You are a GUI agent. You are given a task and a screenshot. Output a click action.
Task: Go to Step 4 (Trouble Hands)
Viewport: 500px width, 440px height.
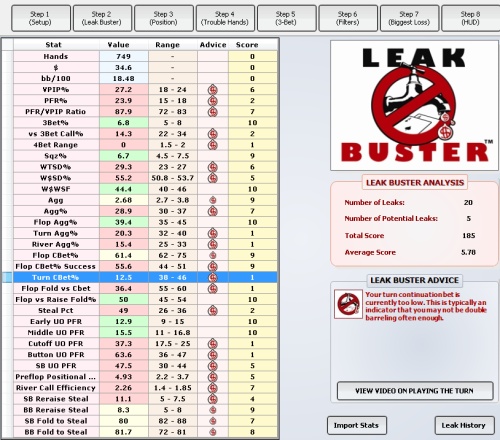coord(225,18)
